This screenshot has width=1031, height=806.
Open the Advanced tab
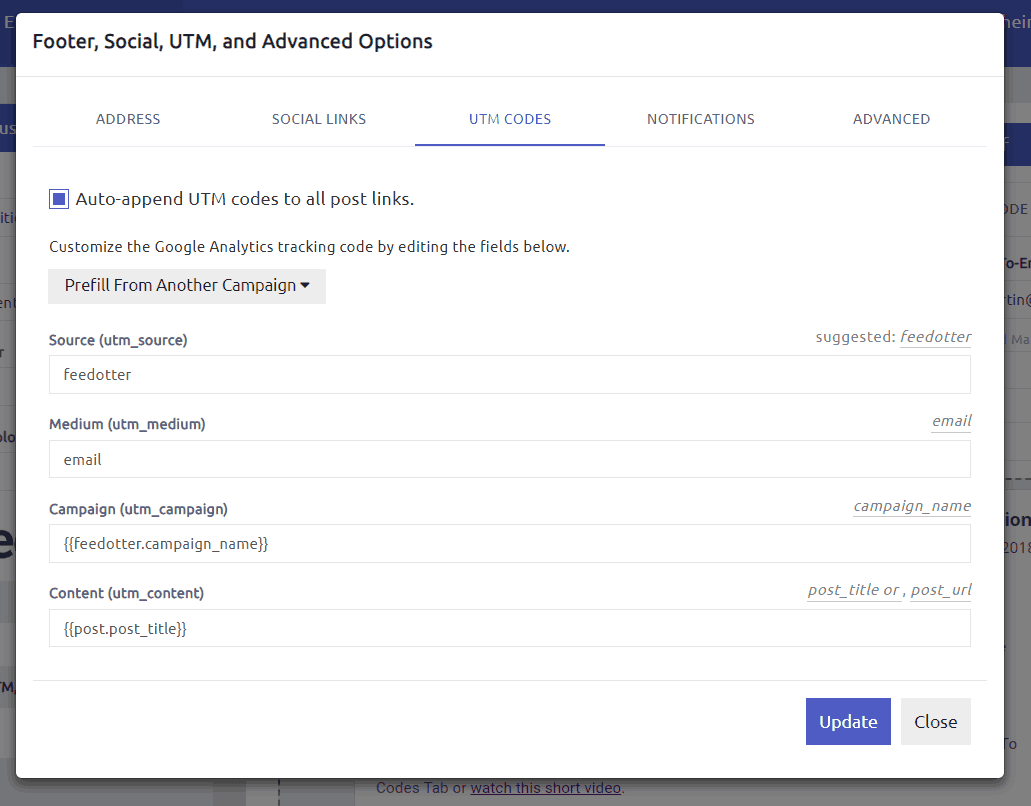click(x=891, y=119)
